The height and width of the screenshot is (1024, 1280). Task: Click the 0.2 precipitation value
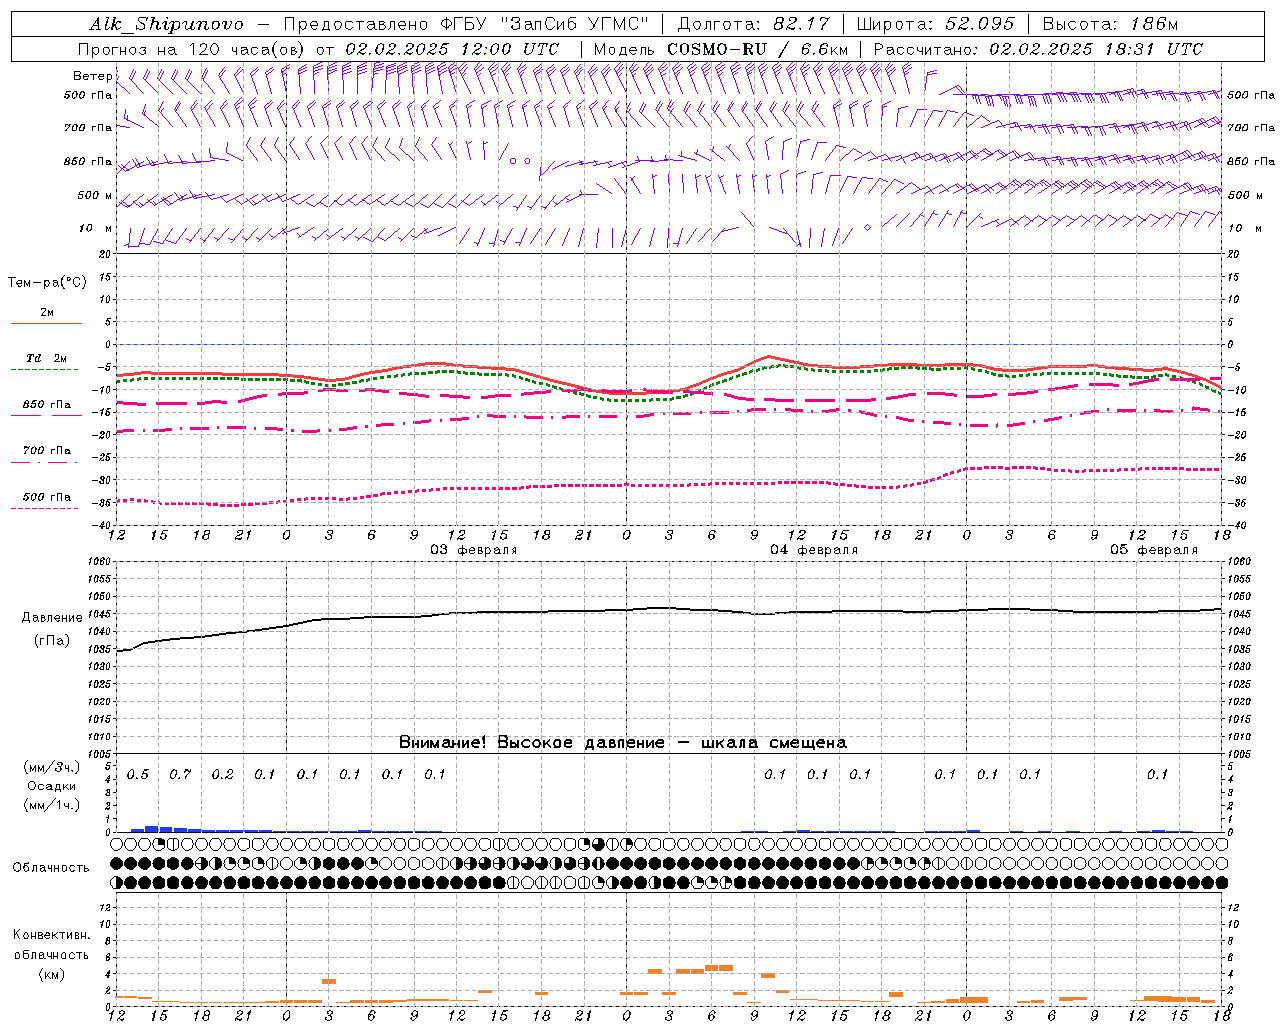point(223,774)
